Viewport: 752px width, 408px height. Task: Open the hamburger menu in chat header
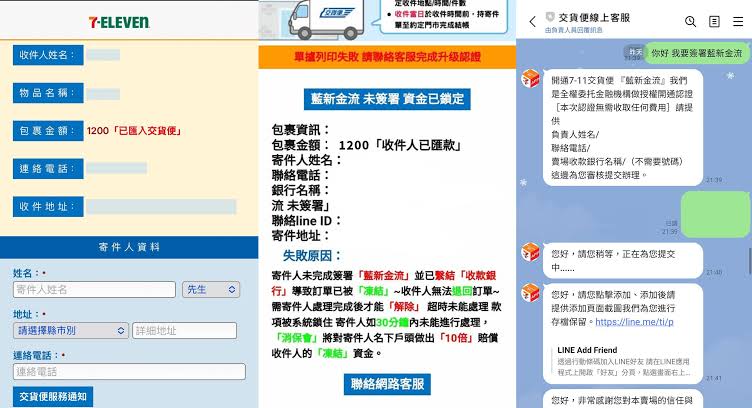pyautogui.click(x=738, y=21)
